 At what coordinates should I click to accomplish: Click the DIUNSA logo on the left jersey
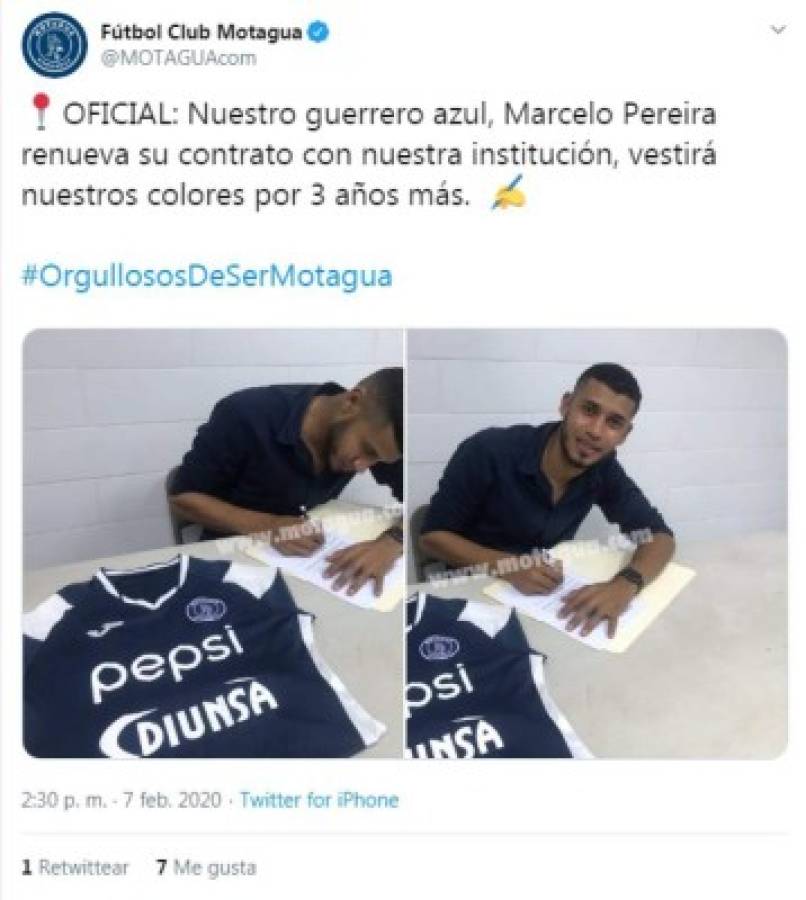[188, 719]
